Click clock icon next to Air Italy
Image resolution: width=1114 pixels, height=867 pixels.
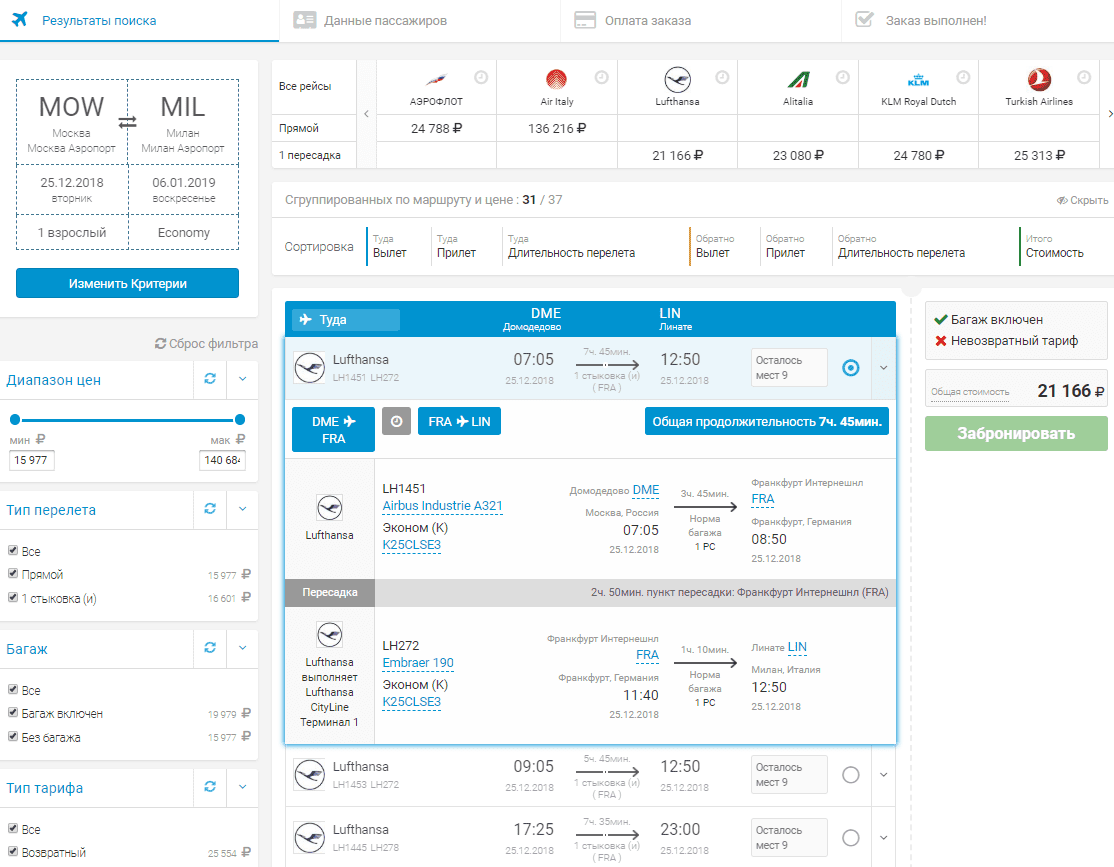click(602, 77)
